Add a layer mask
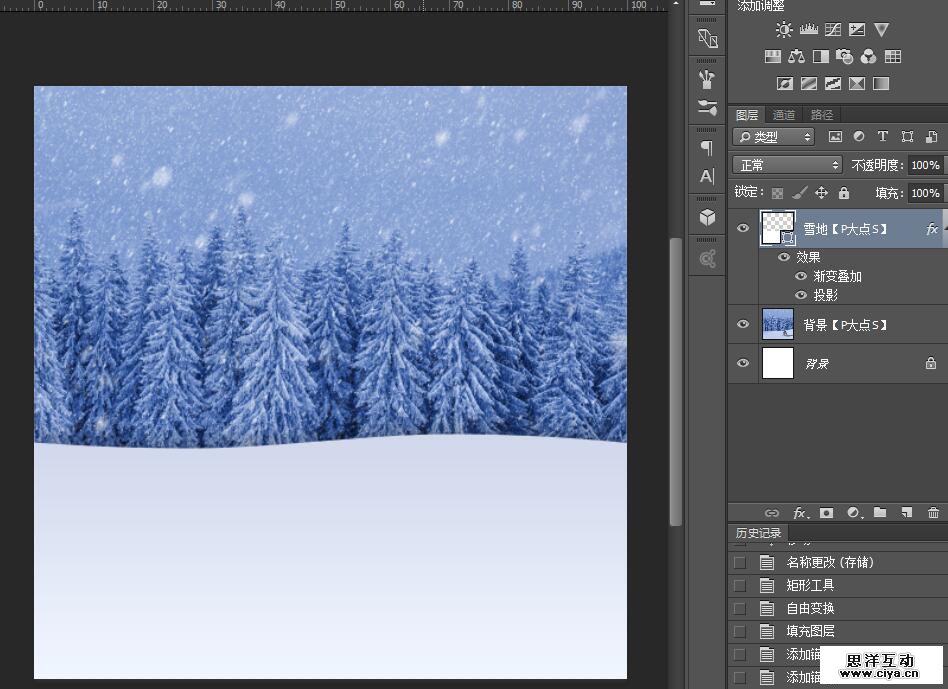 [x=826, y=513]
